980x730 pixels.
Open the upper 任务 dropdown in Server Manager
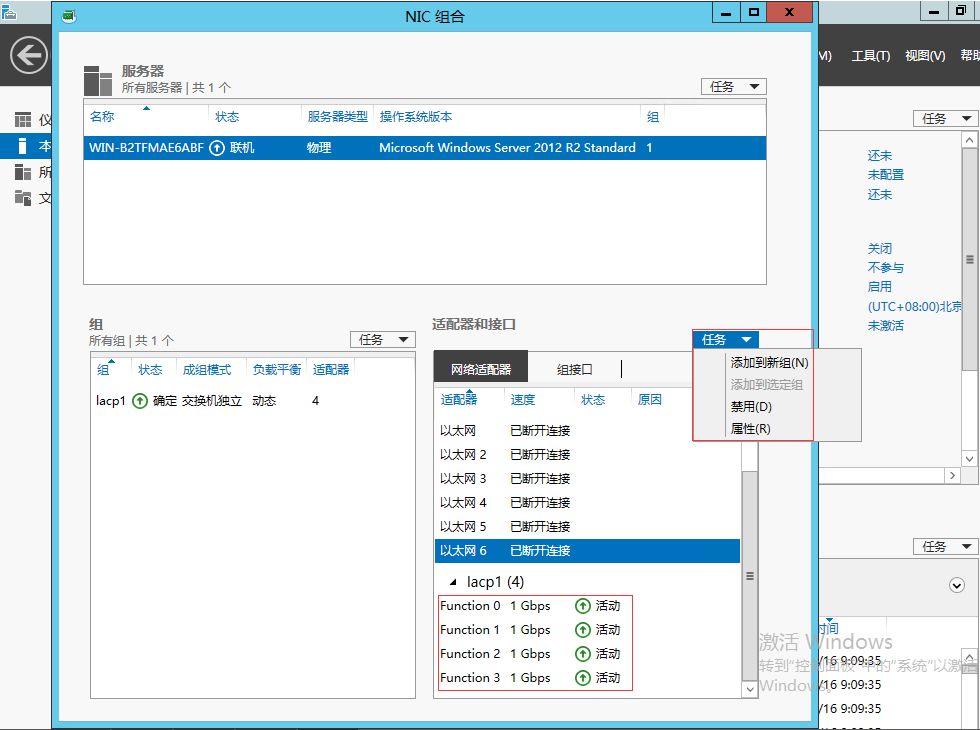click(x=946, y=118)
